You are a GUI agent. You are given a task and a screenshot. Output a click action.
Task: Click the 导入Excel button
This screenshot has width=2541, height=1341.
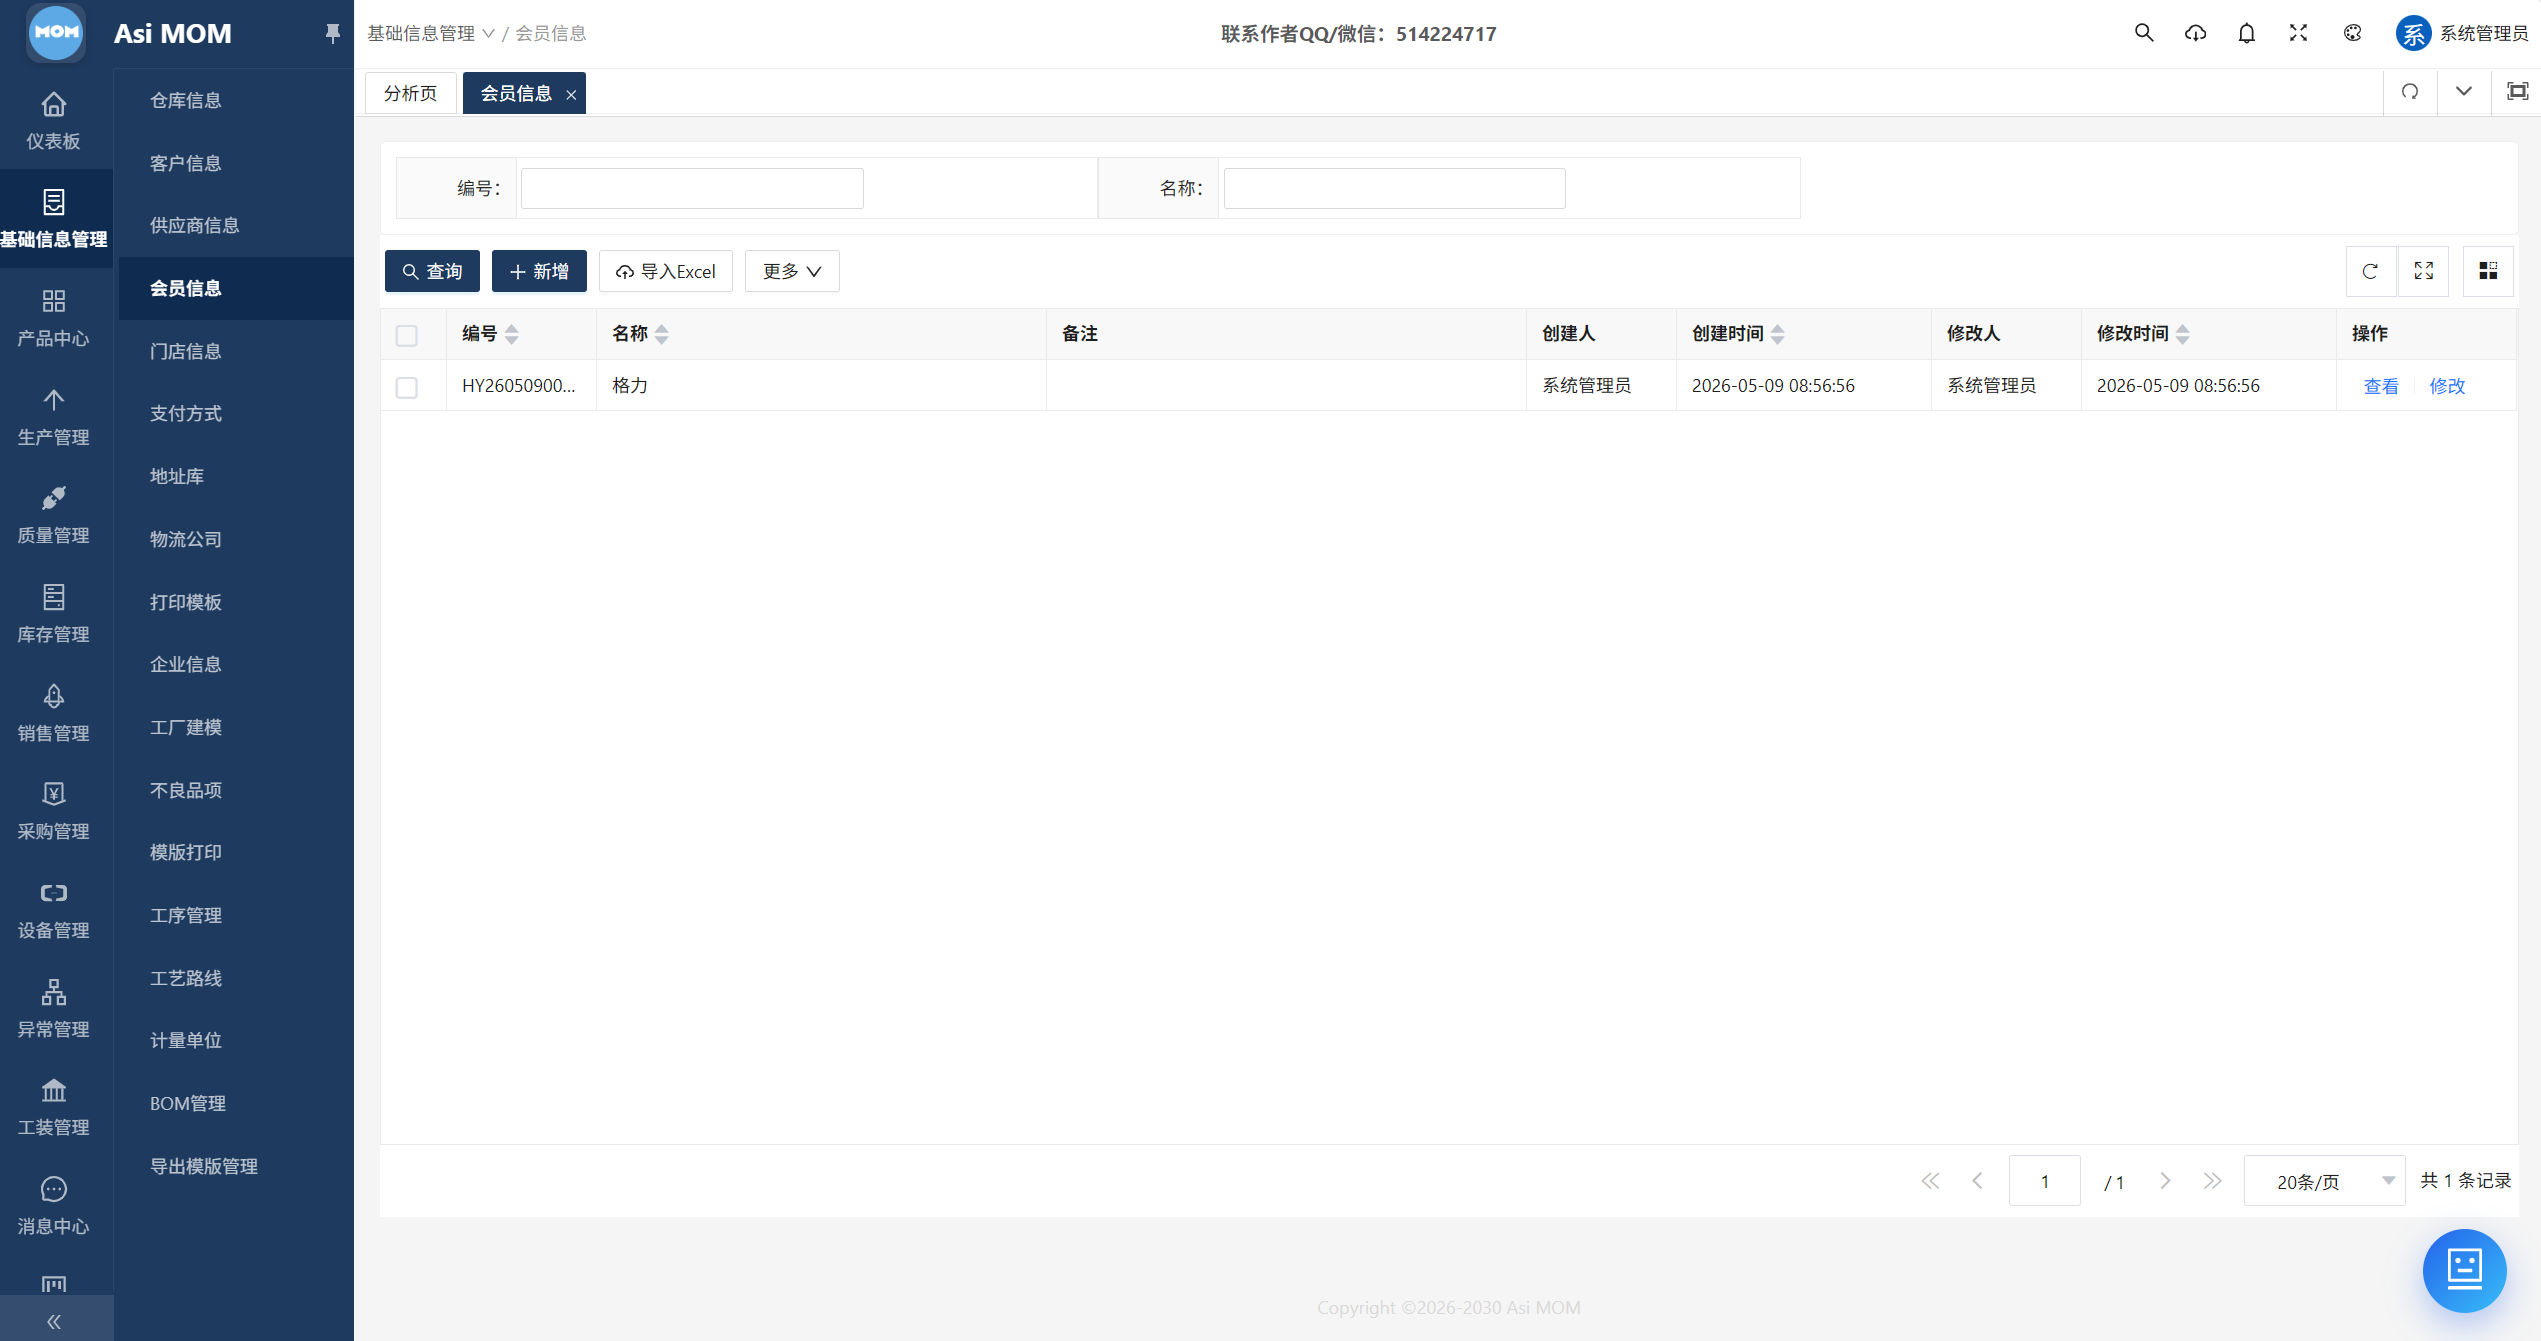click(x=666, y=271)
